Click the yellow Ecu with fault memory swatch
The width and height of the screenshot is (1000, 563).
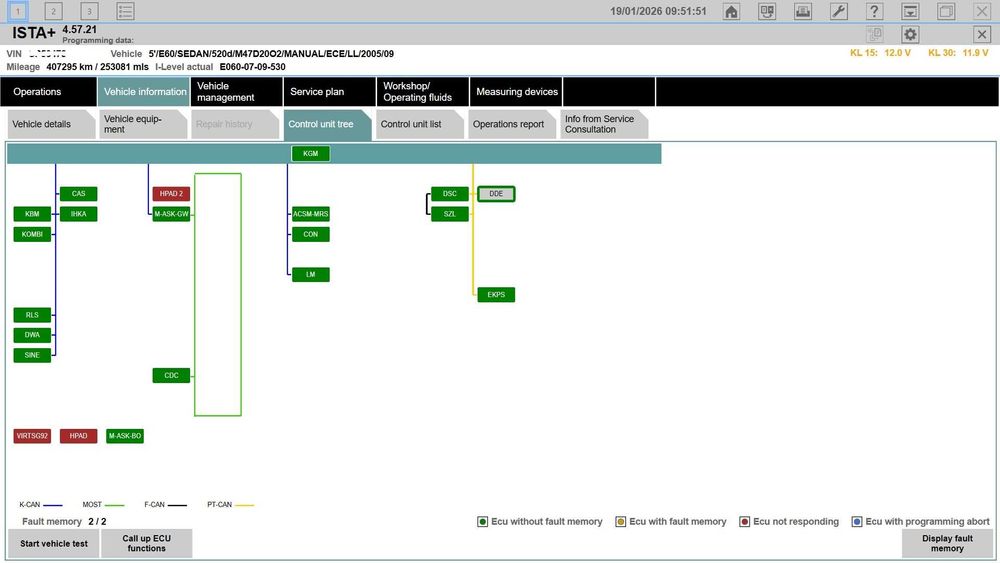click(x=620, y=522)
